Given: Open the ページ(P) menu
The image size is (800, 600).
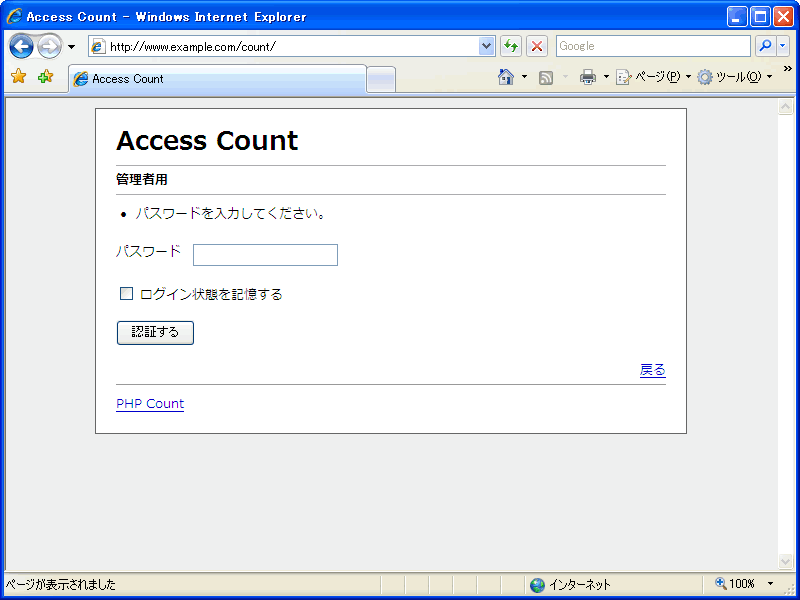Looking at the screenshot, I should click(650, 77).
